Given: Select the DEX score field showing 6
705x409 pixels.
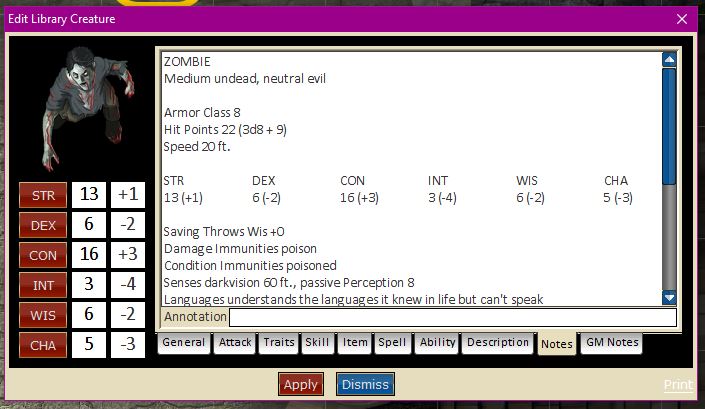Looking at the screenshot, I should point(89,224).
